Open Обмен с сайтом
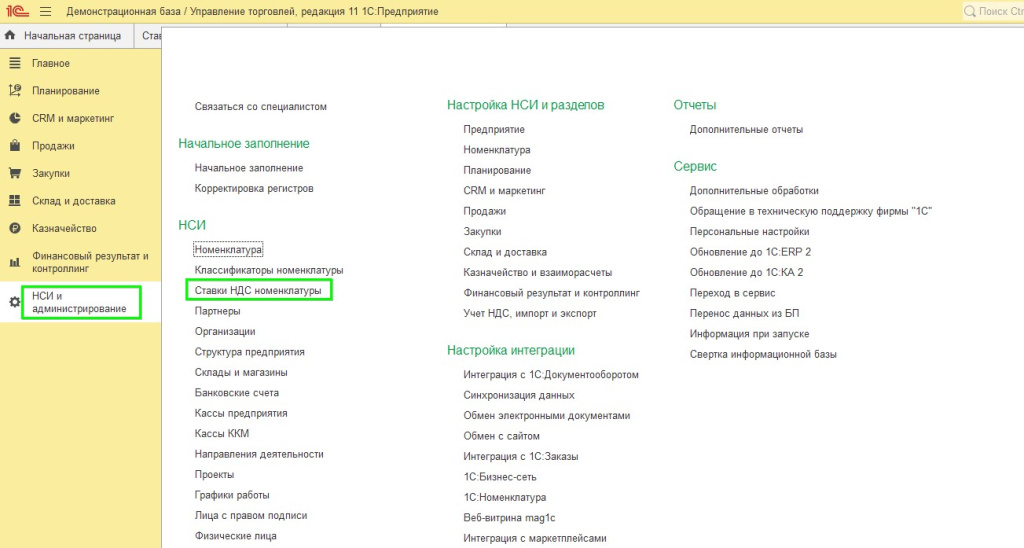Image resolution: width=1024 pixels, height=548 pixels. (x=502, y=436)
